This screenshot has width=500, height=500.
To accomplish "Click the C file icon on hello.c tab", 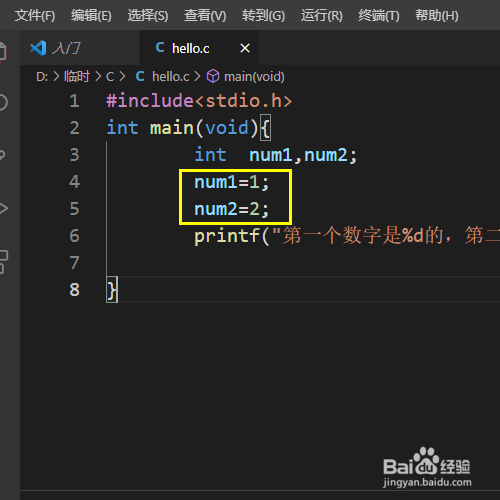I will pos(160,48).
